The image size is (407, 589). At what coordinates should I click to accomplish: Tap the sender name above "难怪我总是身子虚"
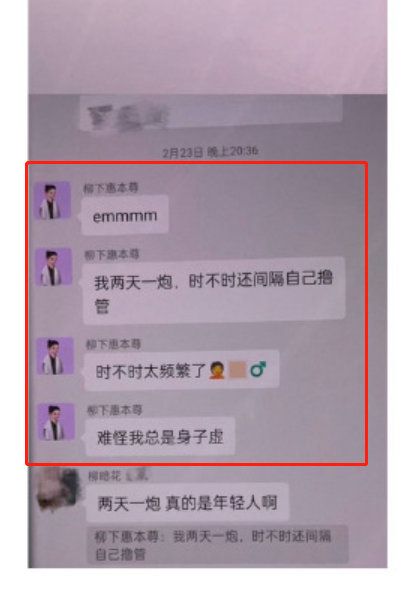coord(115,410)
